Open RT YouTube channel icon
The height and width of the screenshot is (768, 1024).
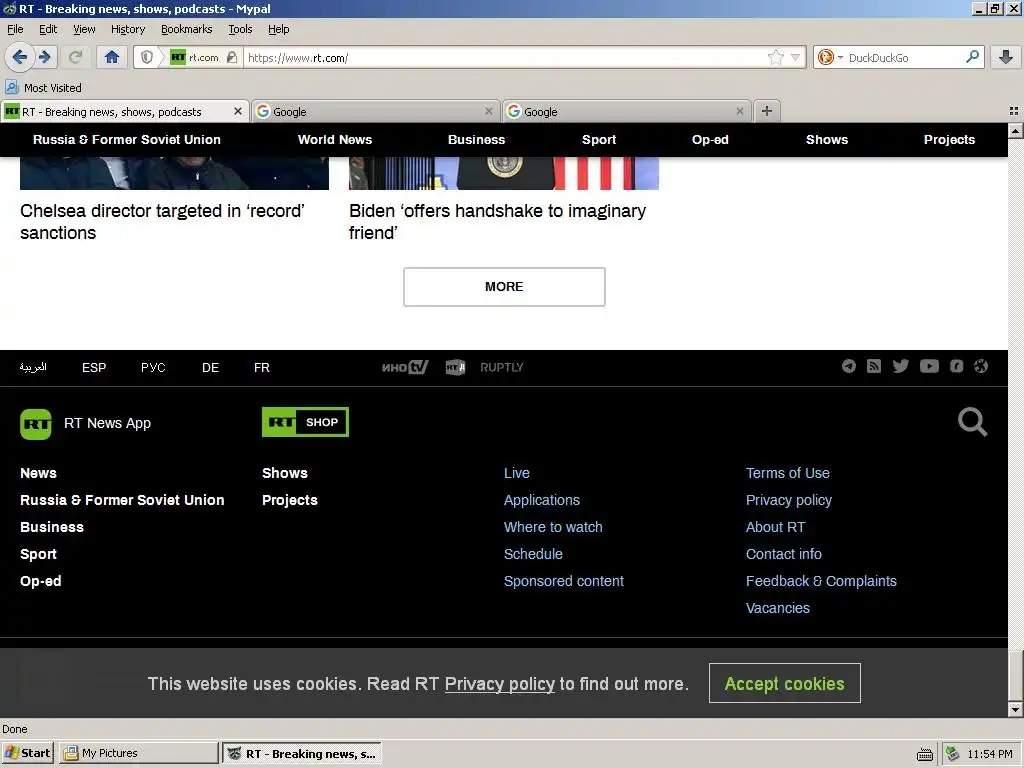[x=929, y=366]
